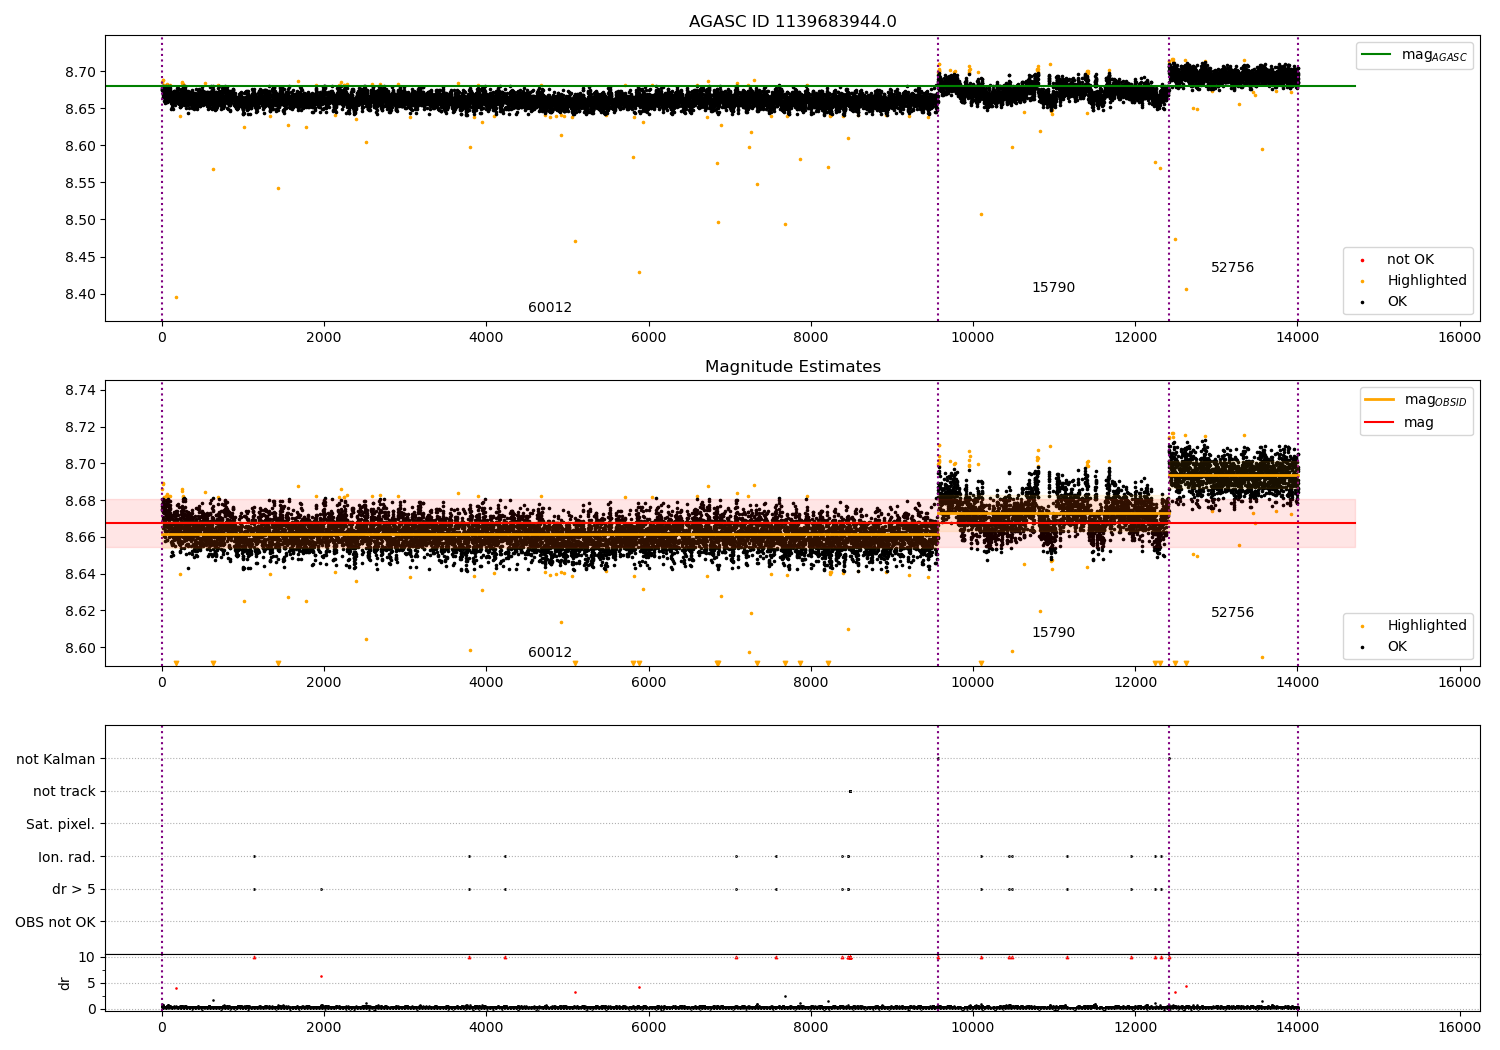This screenshot has width=1500, height=1050.
Task: Click the 16000 x-tick under the top plot
Action: 1459,338
